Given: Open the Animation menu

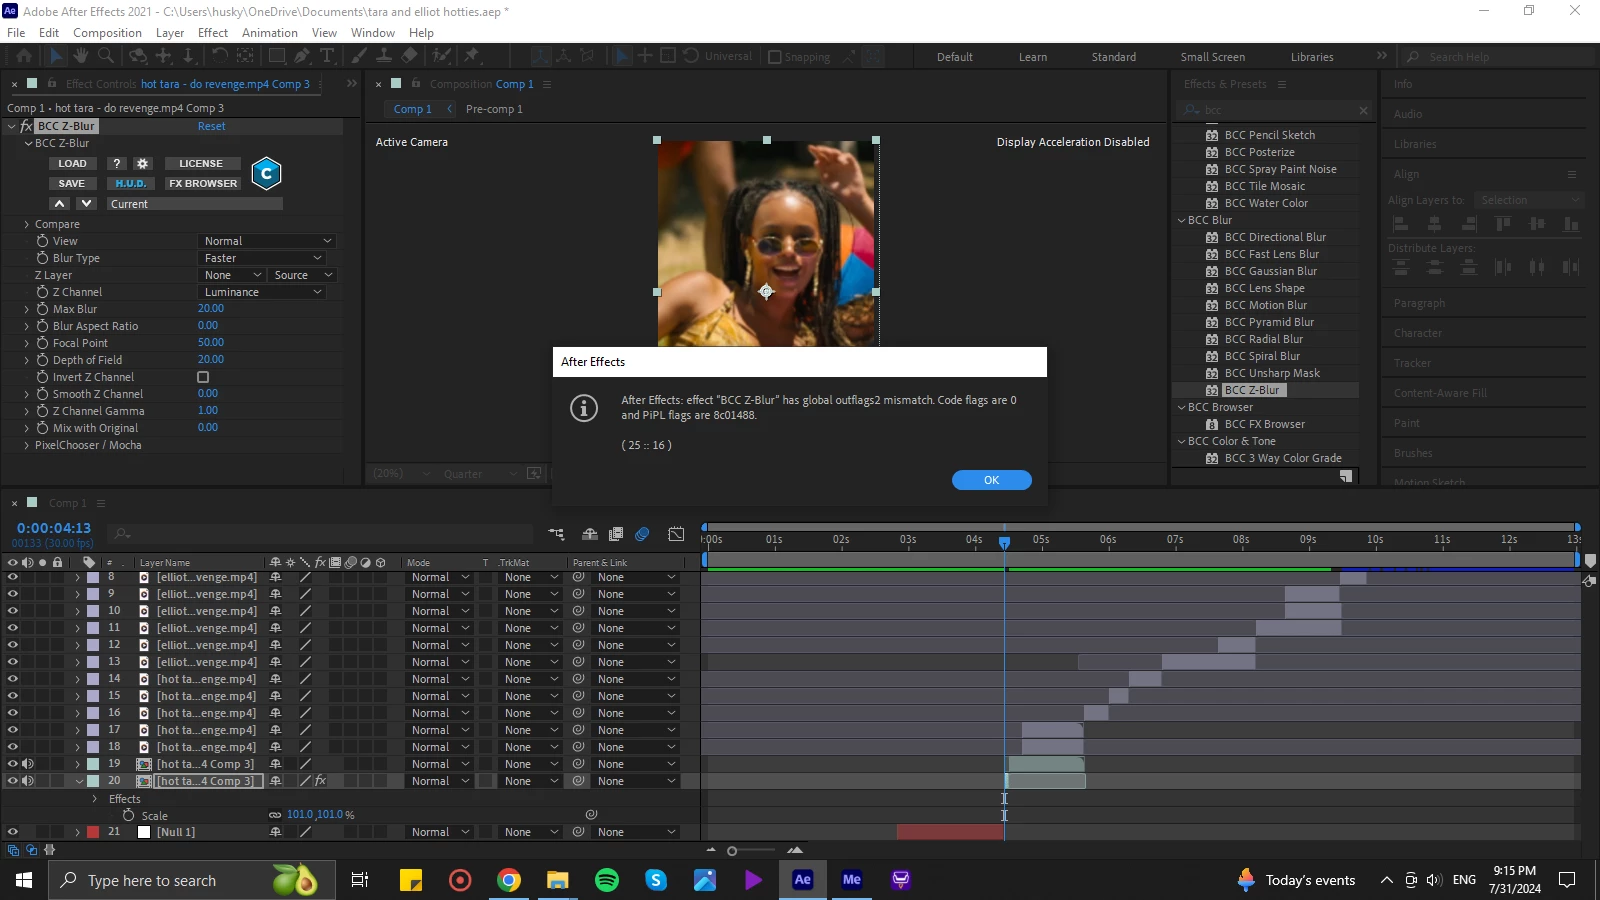Looking at the screenshot, I should 269,33.
